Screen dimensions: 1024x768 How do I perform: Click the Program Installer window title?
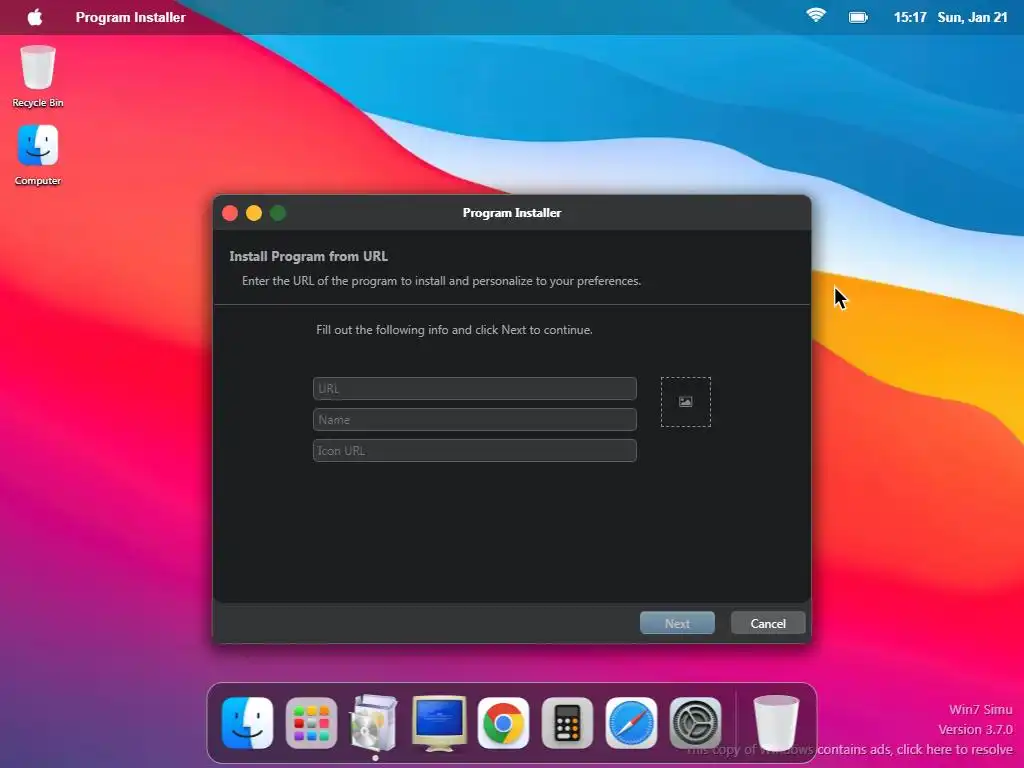coord(512,213)
